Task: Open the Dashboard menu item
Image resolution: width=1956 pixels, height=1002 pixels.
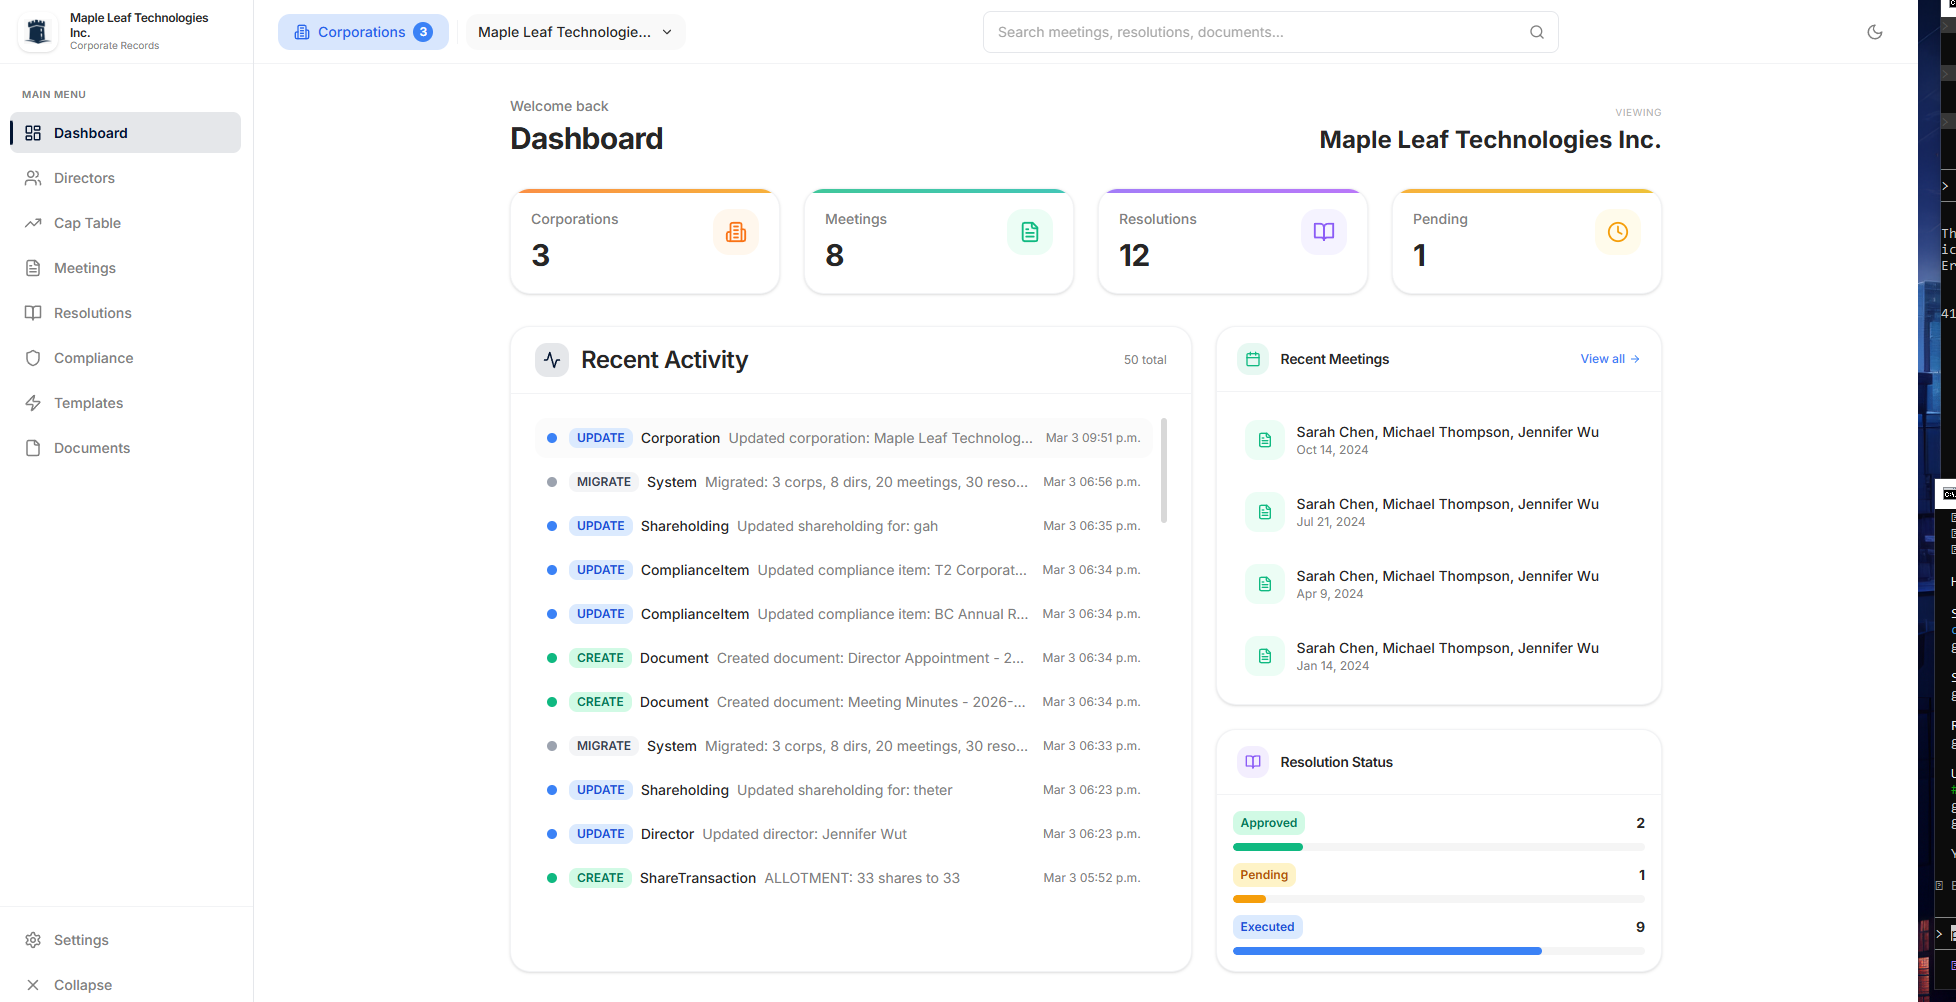Action: tap(126, 133)
